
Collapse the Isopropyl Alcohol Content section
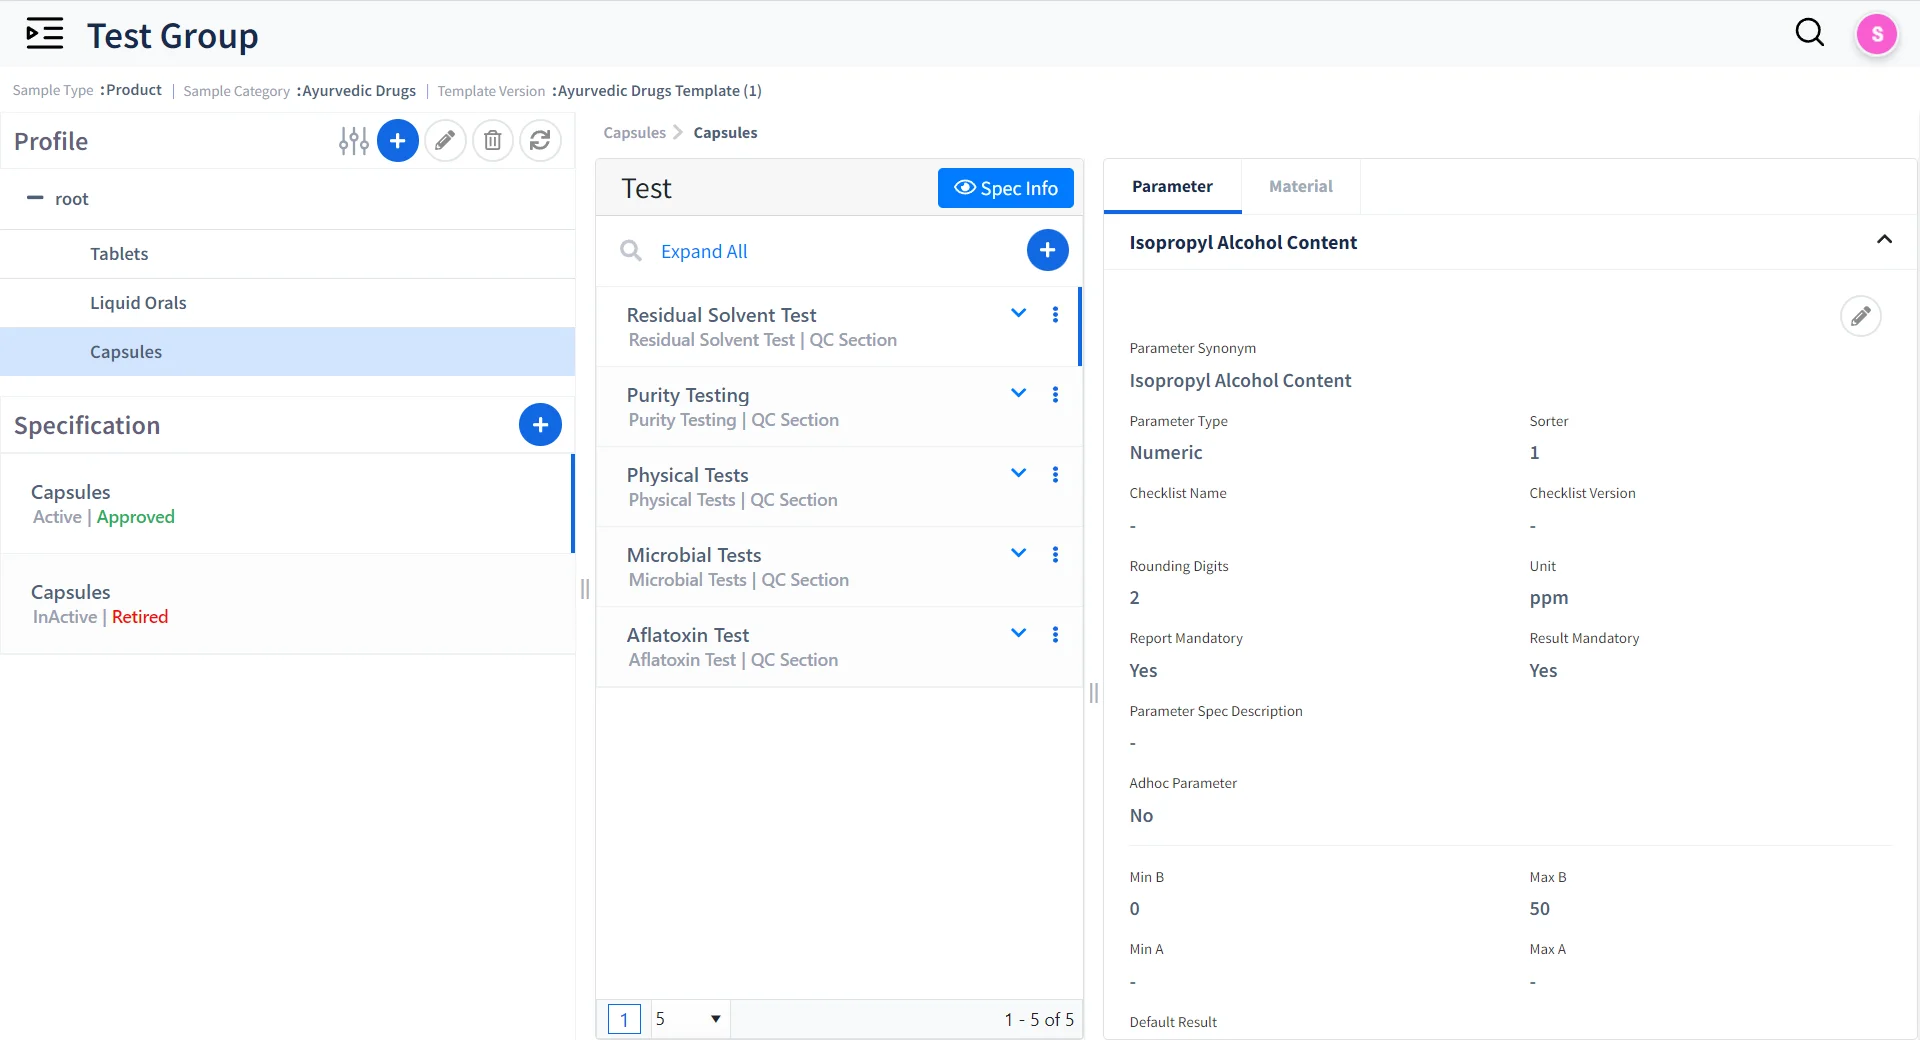[1884, 240]
